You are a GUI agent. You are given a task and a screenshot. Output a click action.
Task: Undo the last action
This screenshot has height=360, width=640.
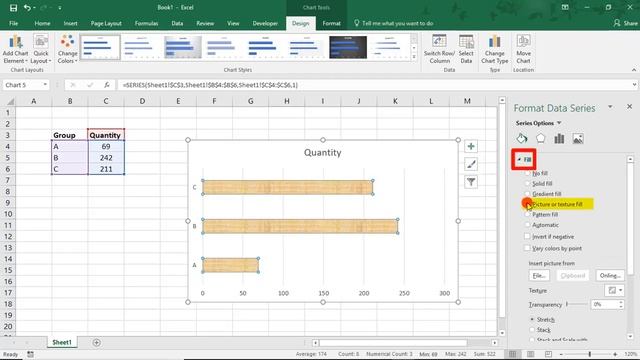27,7
